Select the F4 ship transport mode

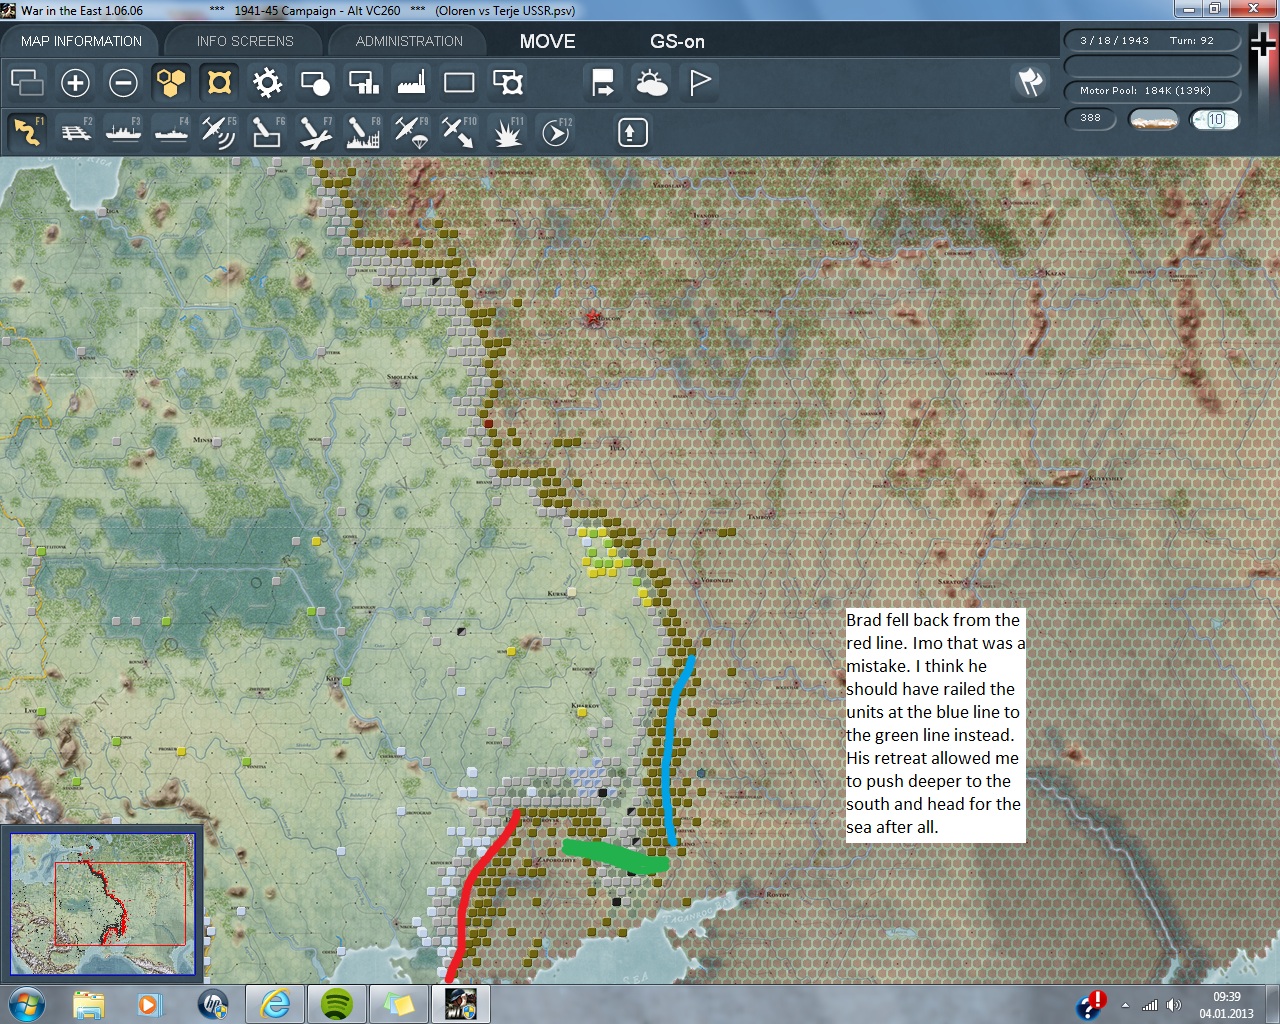click(x=171, y=131)
